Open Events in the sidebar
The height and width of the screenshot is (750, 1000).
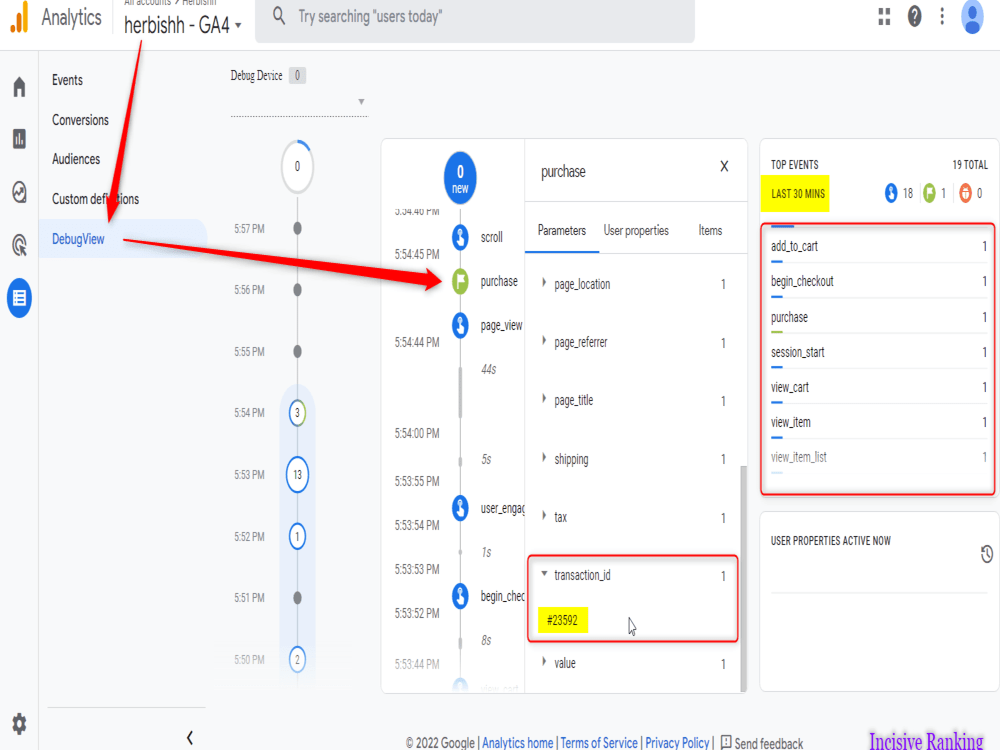(x=67, y=80)
